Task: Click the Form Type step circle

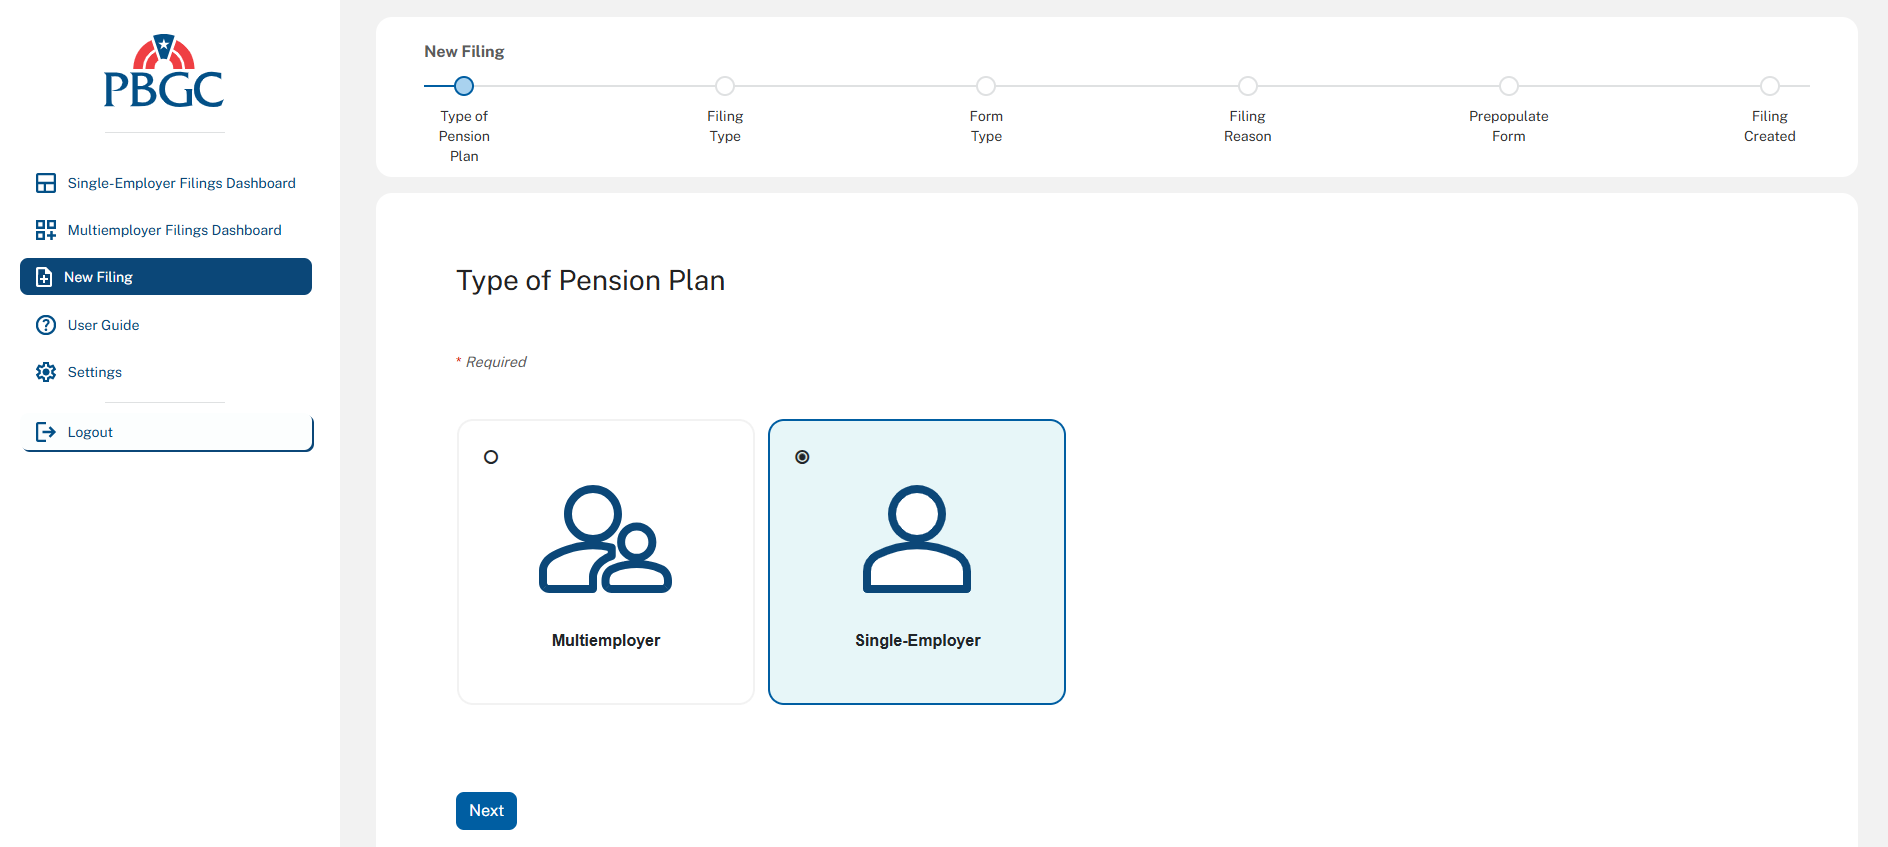Action: pyautogui.click(x=986, y=86)
